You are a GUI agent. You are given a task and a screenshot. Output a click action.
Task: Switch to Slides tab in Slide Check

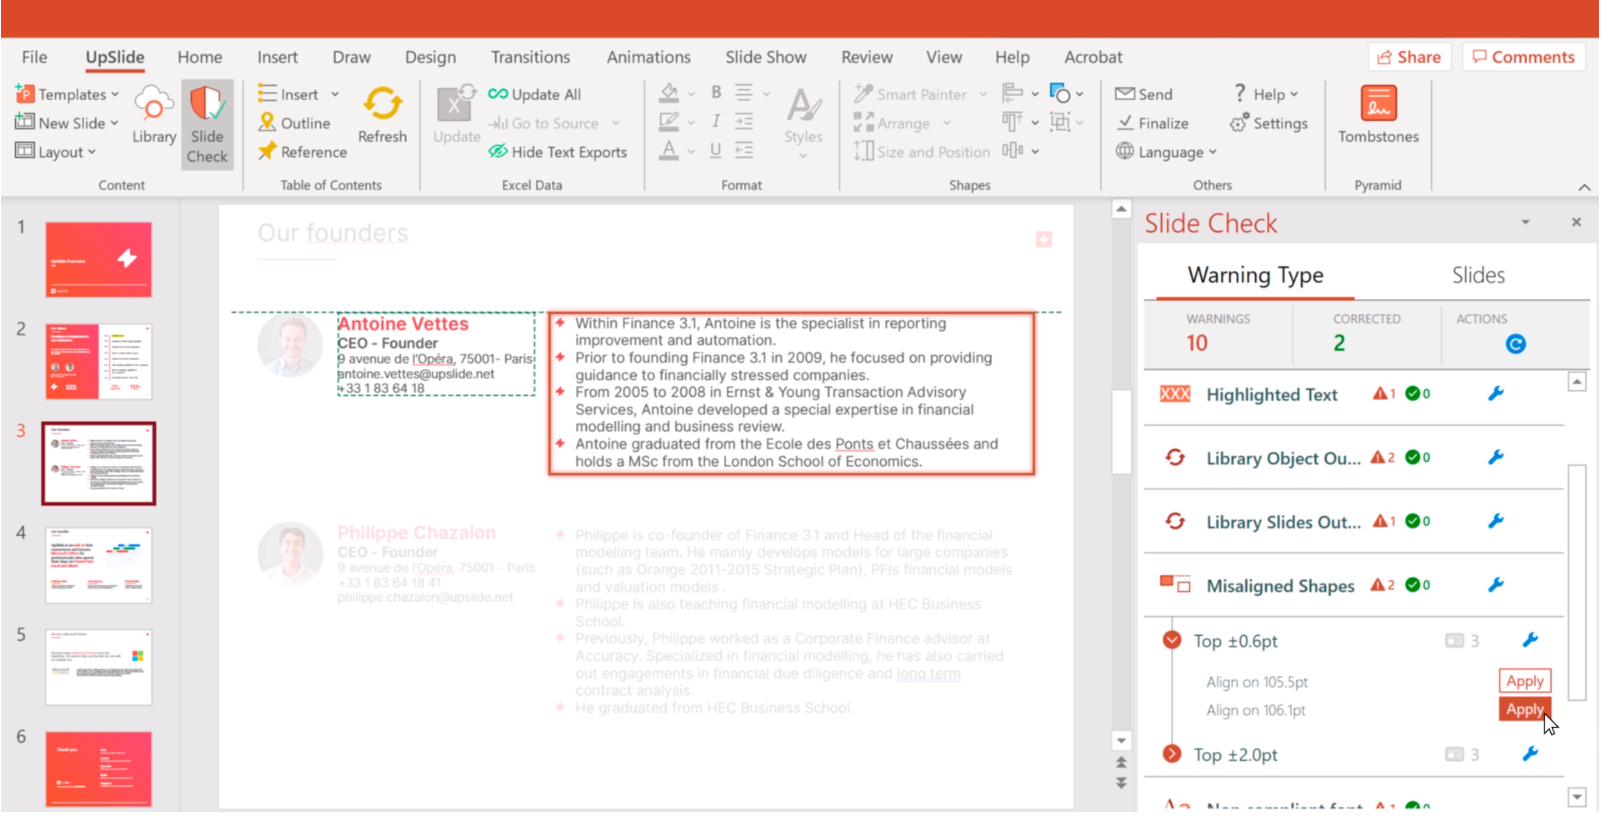tap(1478, 275)
